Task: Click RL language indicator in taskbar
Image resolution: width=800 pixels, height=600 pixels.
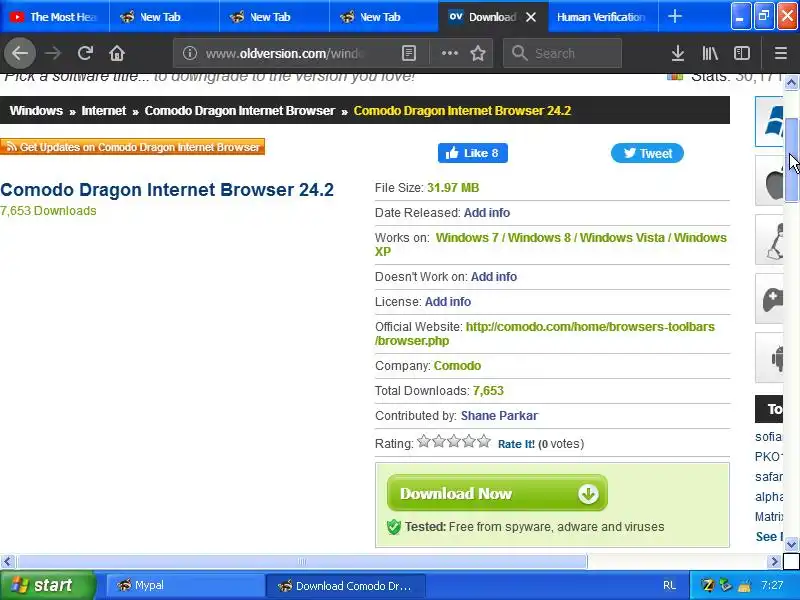Action: (x=669, y=585)
